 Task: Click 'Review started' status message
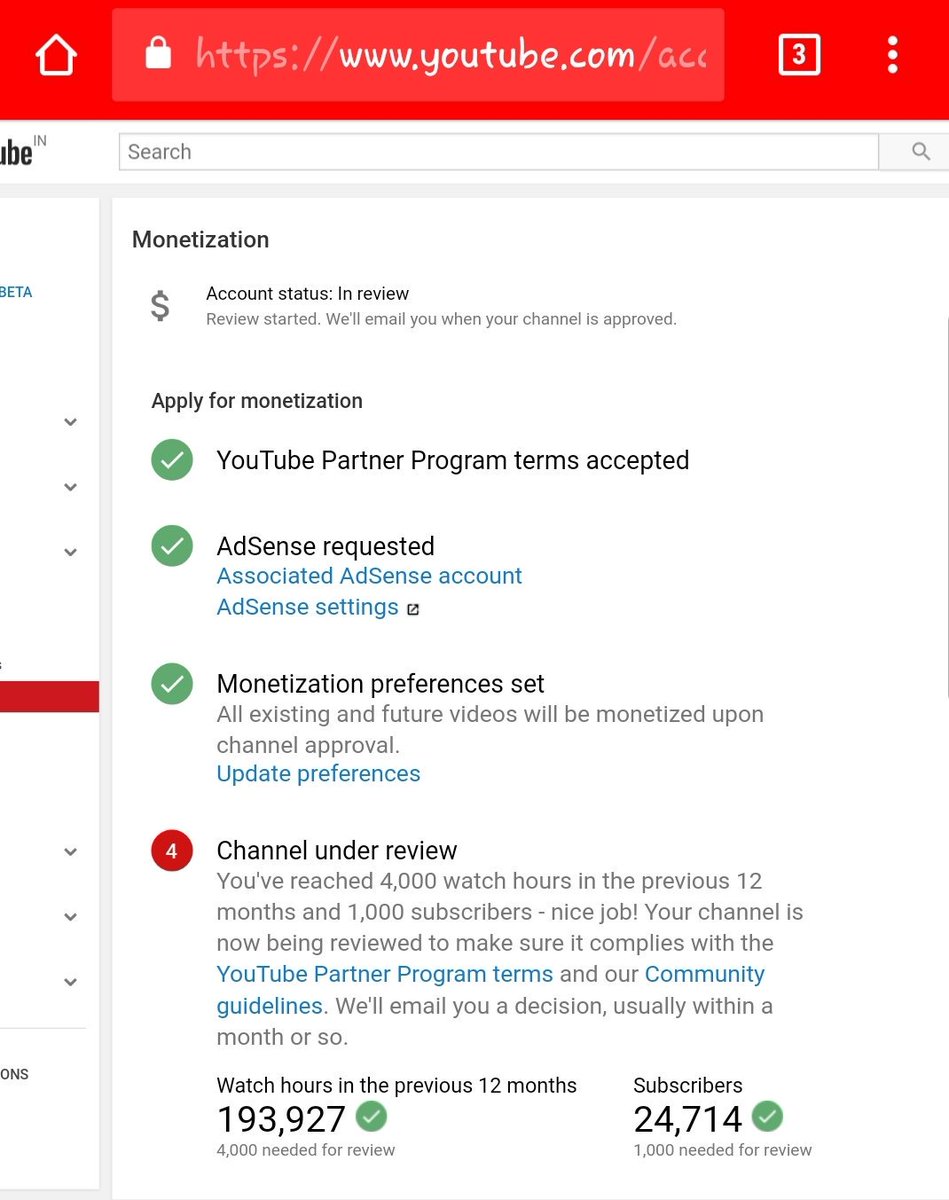[441, 320]
